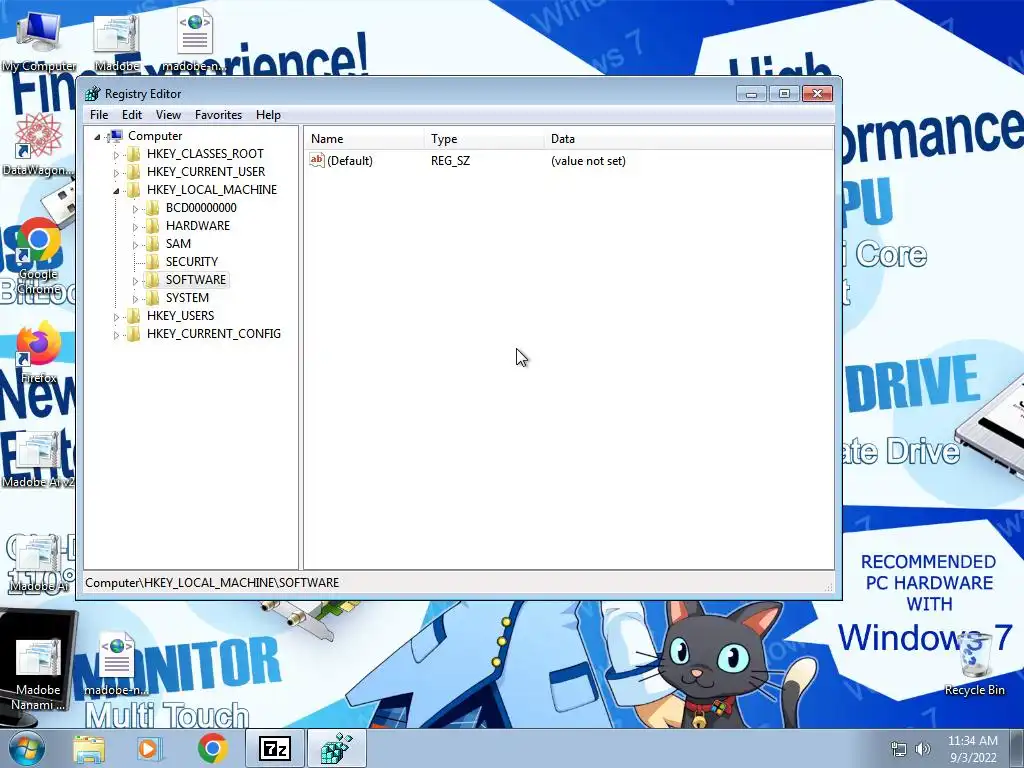This screenshot has width=1024, height=768.
Task: Open the View menu
Action: (x=168, y=115)
